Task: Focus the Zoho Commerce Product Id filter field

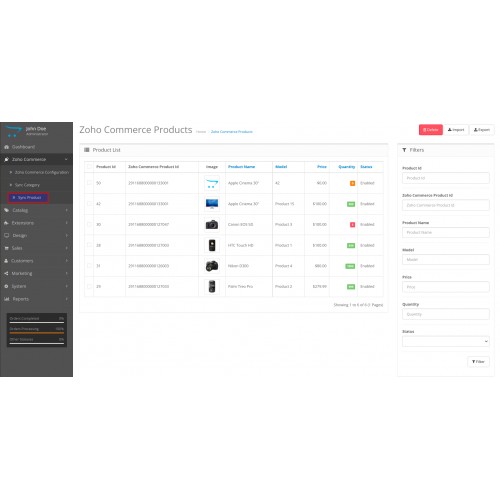Action: pos(446,205)
